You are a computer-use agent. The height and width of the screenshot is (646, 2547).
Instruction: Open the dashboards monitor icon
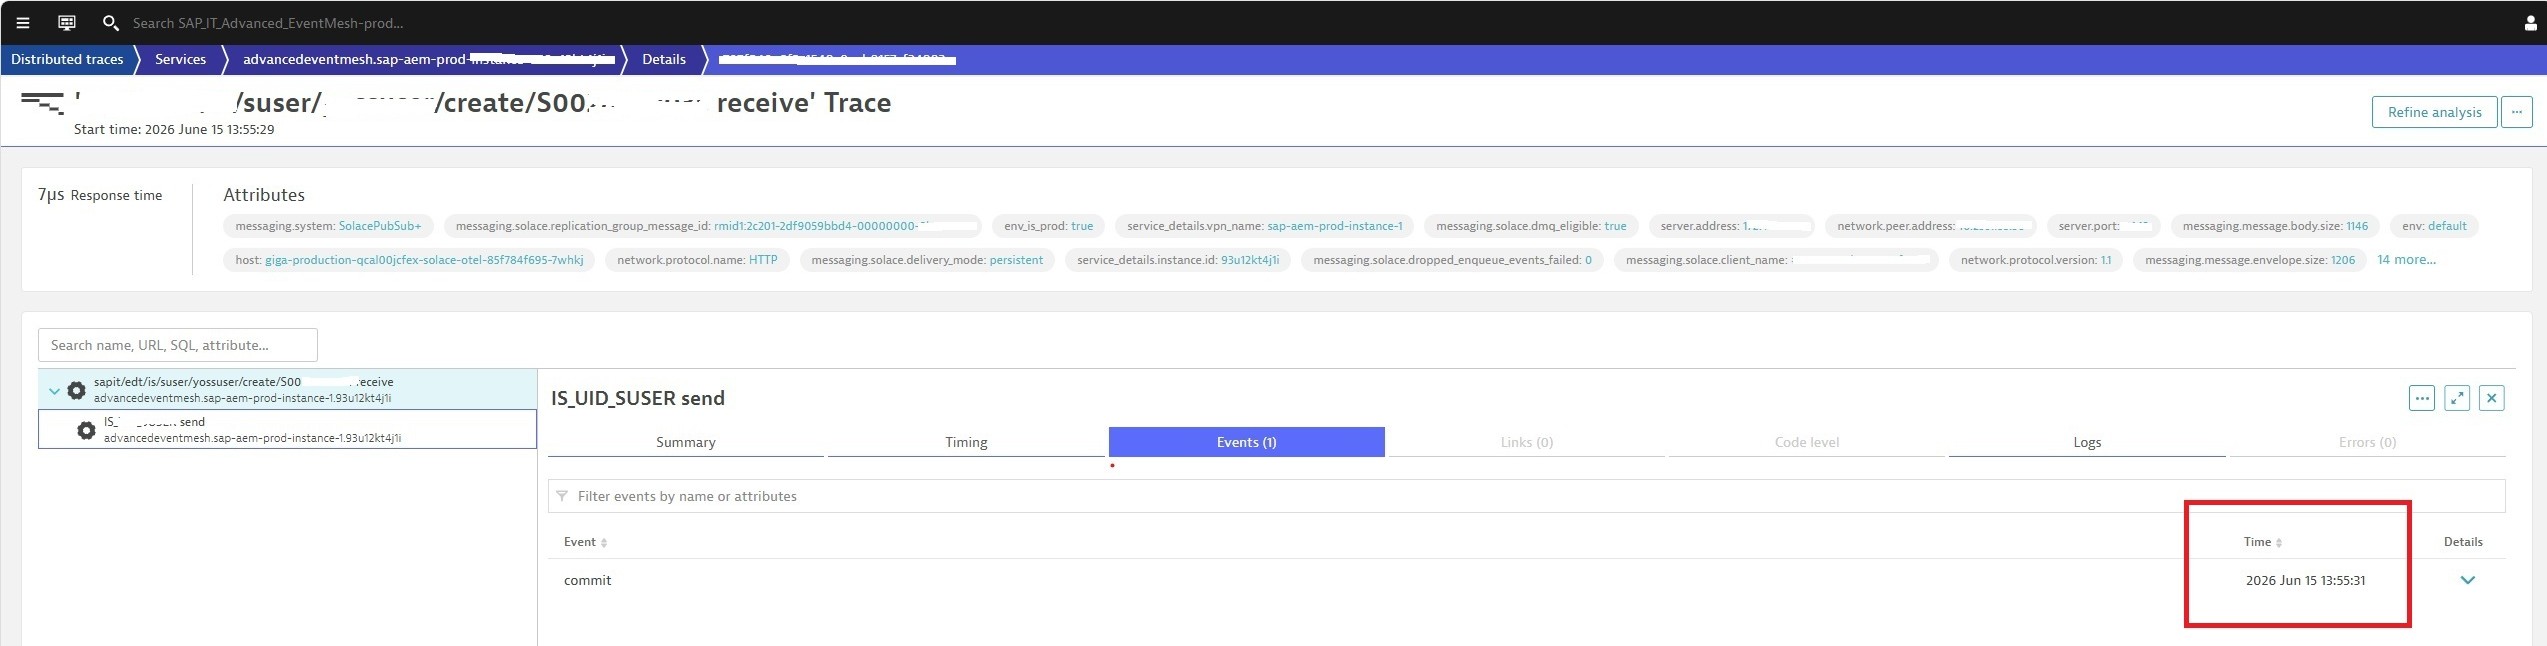67,22
